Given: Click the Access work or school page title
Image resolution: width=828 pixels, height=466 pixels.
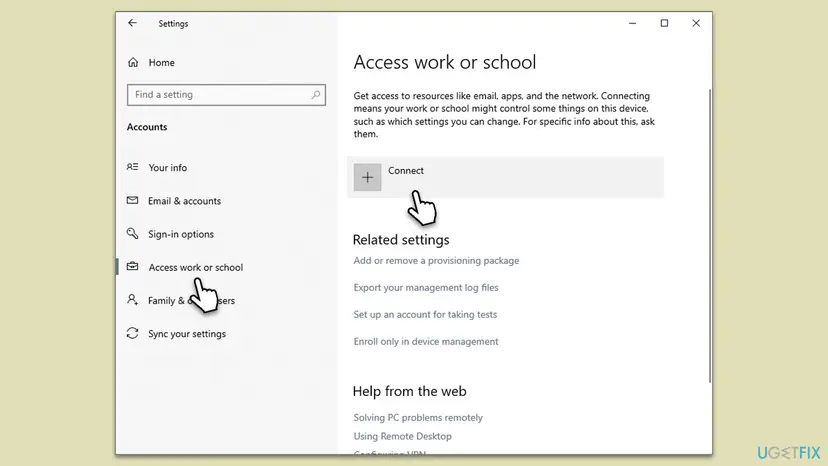Looking at the screenshot, I should point(445,62).
